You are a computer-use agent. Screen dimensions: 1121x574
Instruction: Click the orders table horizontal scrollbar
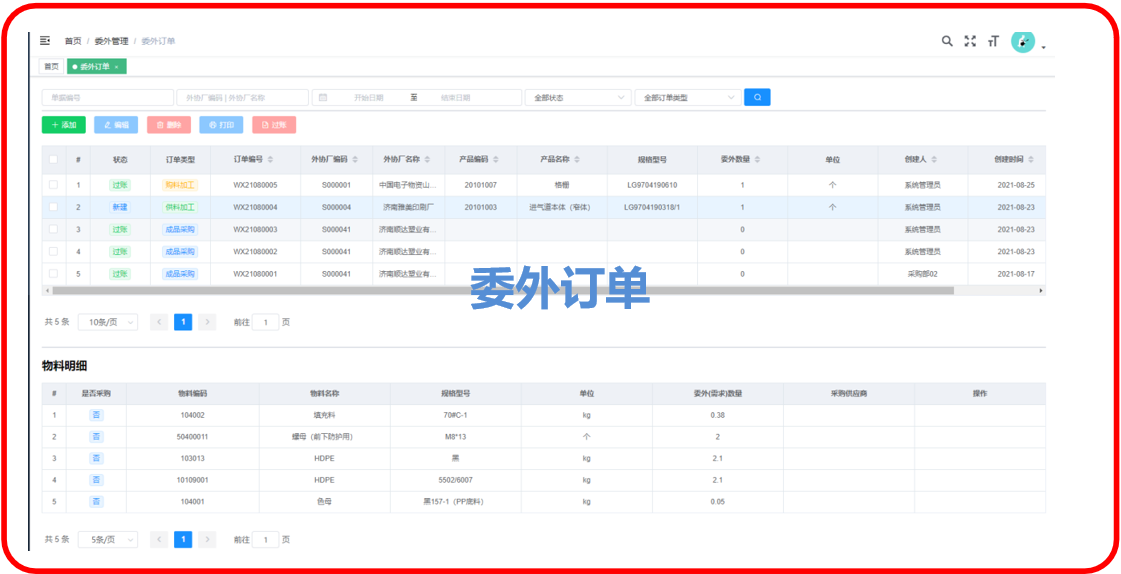[500, 291]
